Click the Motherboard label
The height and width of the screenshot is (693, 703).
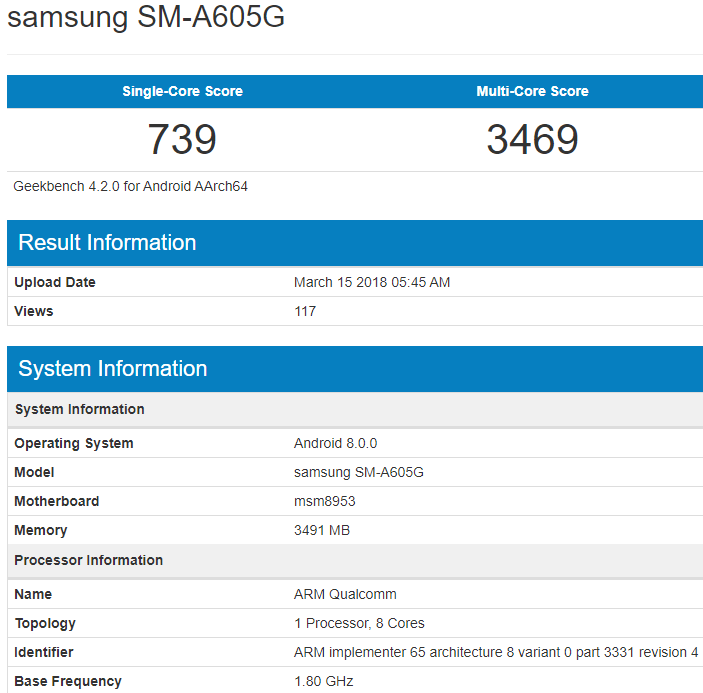click(56, 501)
